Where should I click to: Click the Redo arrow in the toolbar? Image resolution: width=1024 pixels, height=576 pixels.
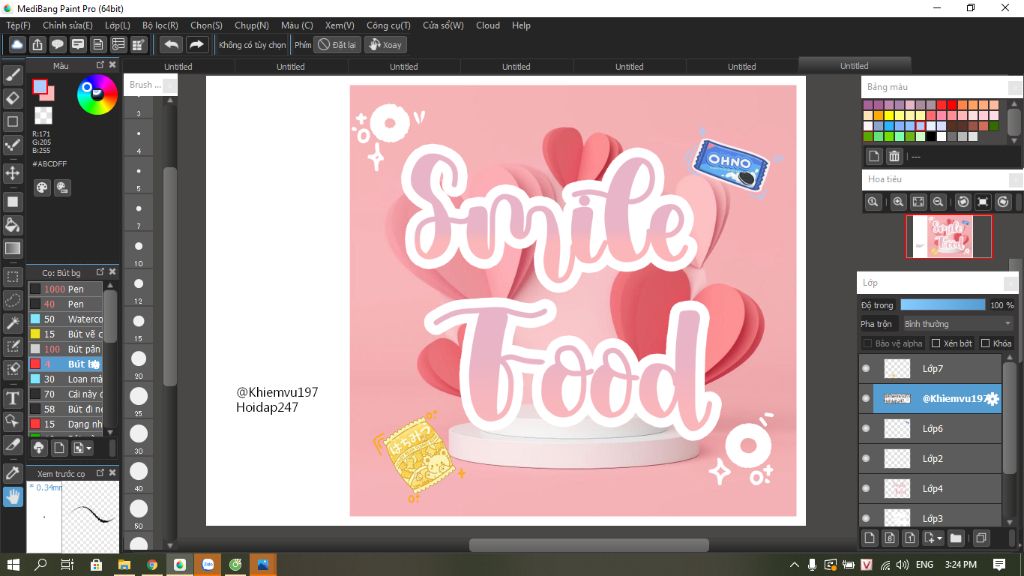196,44
